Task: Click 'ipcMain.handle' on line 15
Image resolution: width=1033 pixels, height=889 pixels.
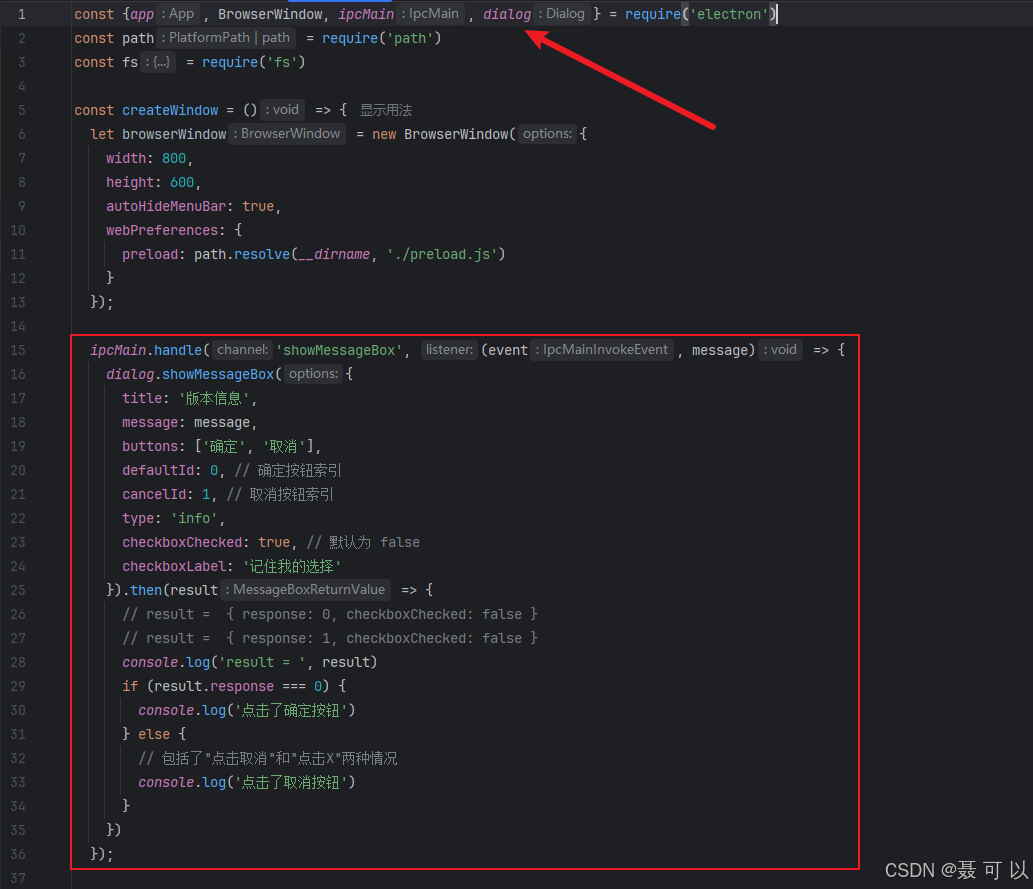Action: click(146, 350)
